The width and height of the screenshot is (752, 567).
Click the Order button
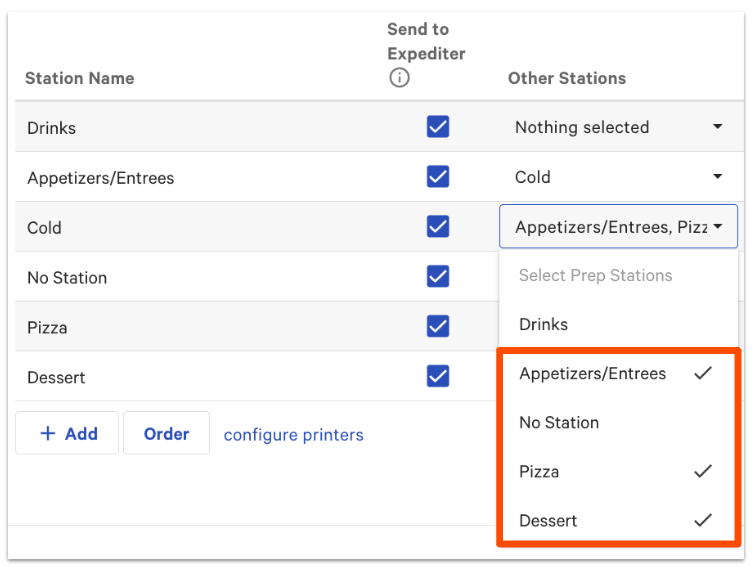point(166,434)
